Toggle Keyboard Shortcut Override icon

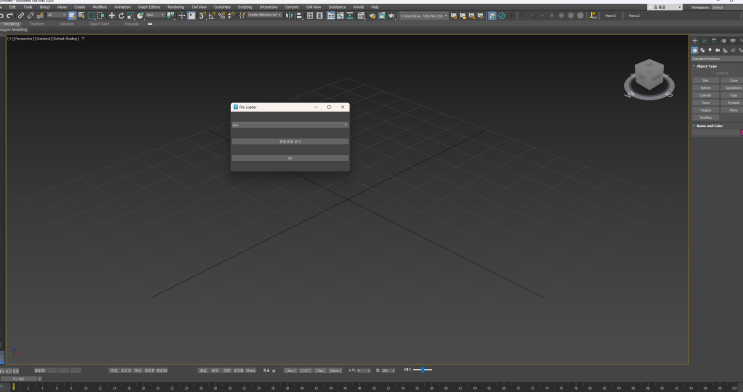pos(191,16)
